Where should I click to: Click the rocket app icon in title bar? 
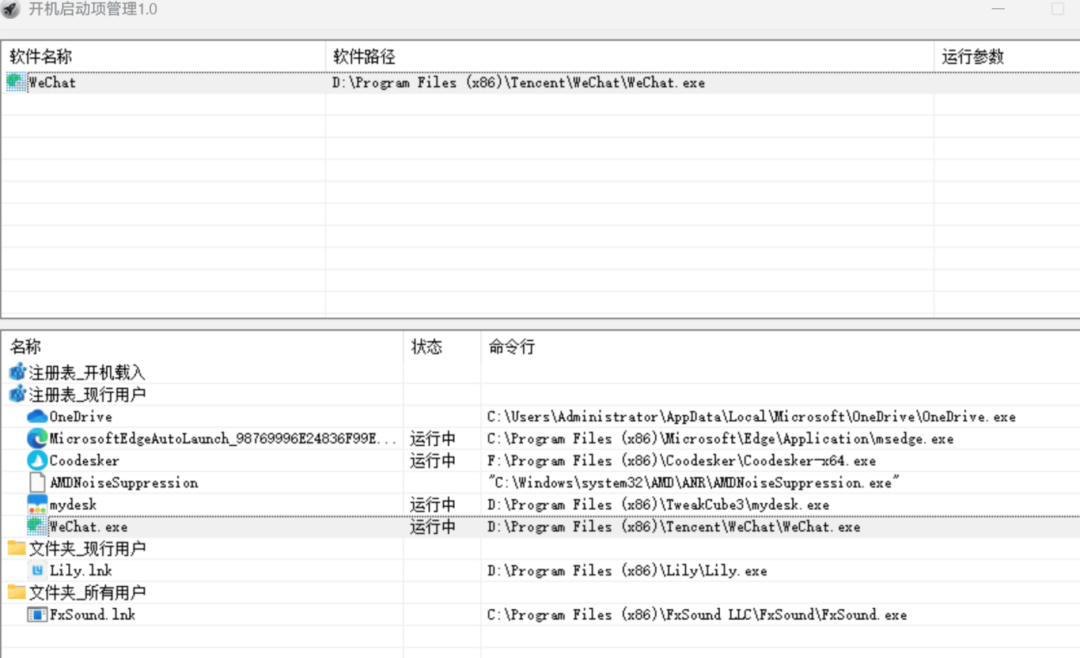(10, 10)
